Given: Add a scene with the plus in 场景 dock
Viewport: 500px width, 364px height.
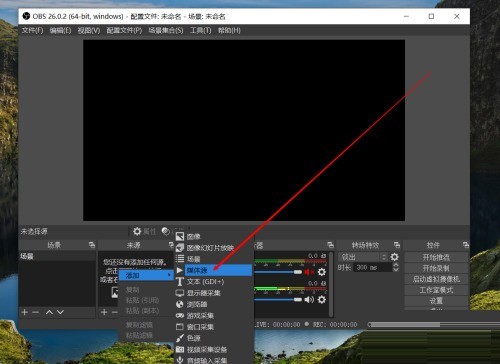Looking at the screenshot, I should coord(24,312).
